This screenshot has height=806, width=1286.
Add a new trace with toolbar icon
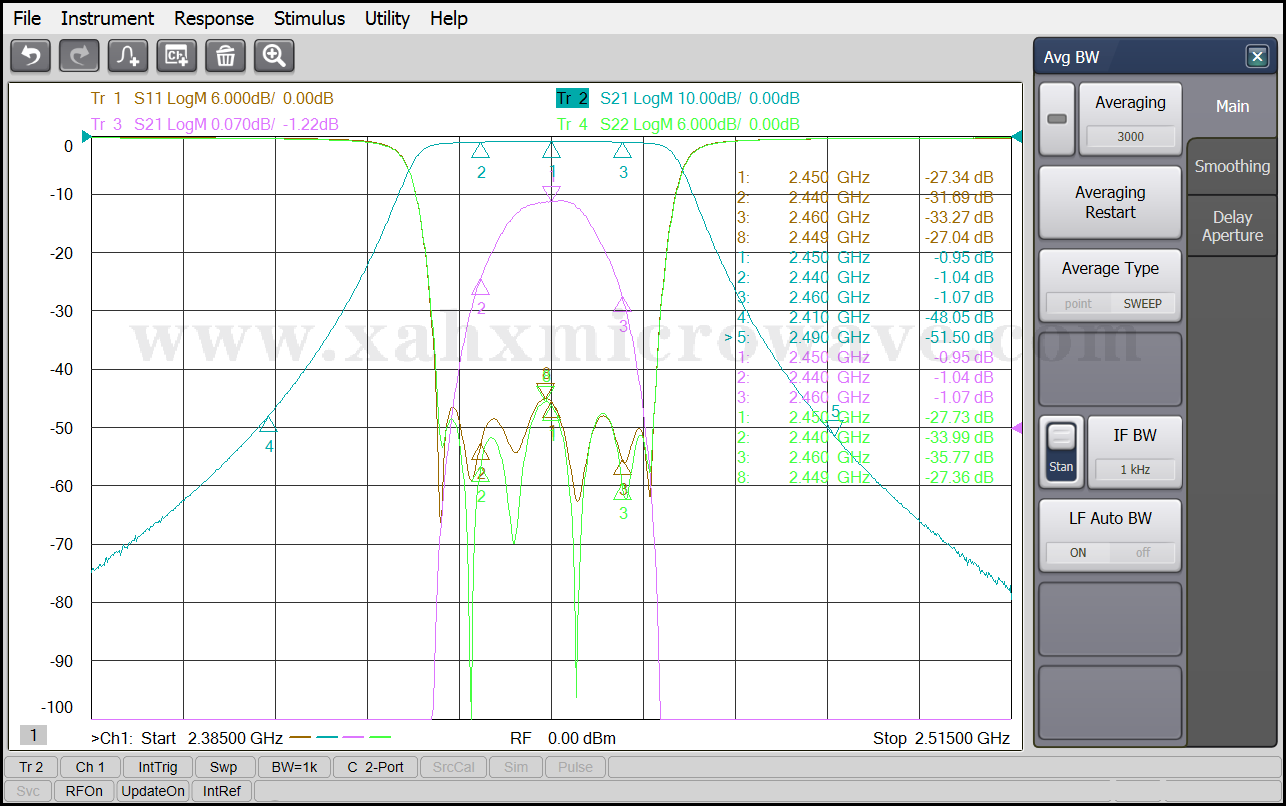[128, 56]
